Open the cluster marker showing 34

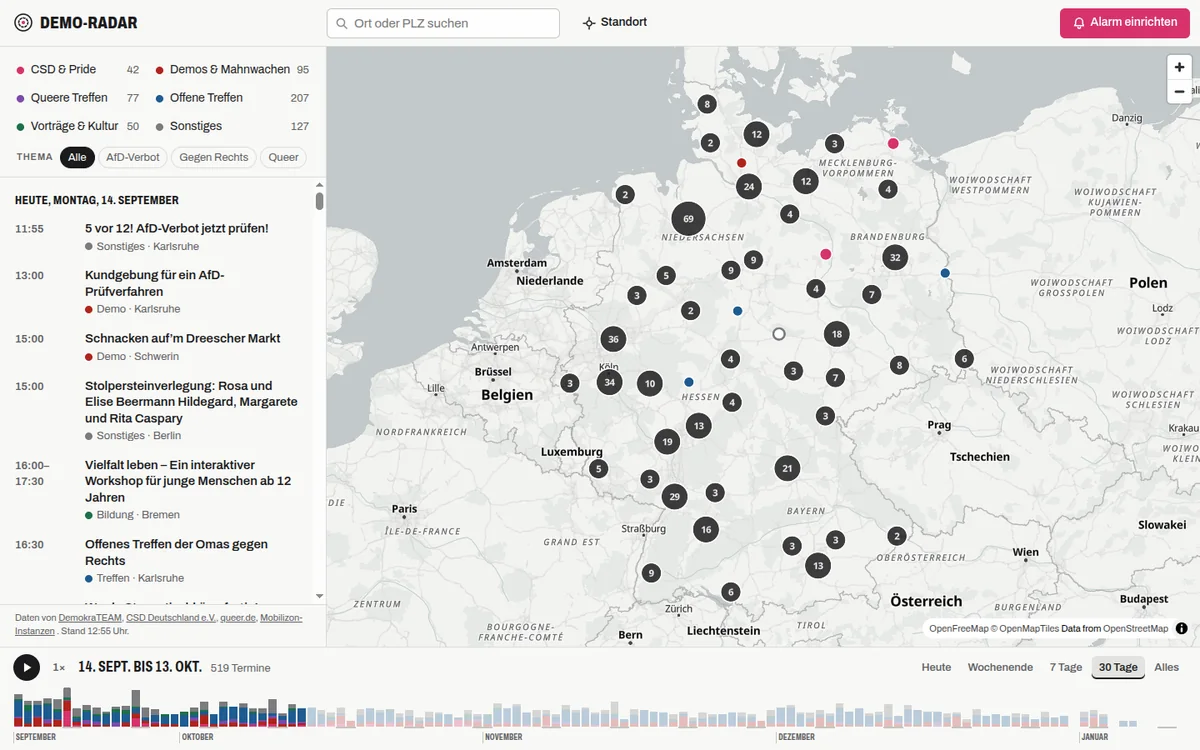pyautogui.click(x=610, y=382)
